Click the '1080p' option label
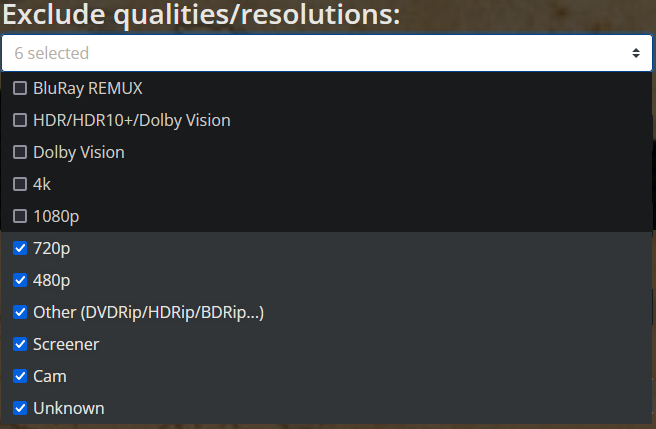 (x=56, y=217)
